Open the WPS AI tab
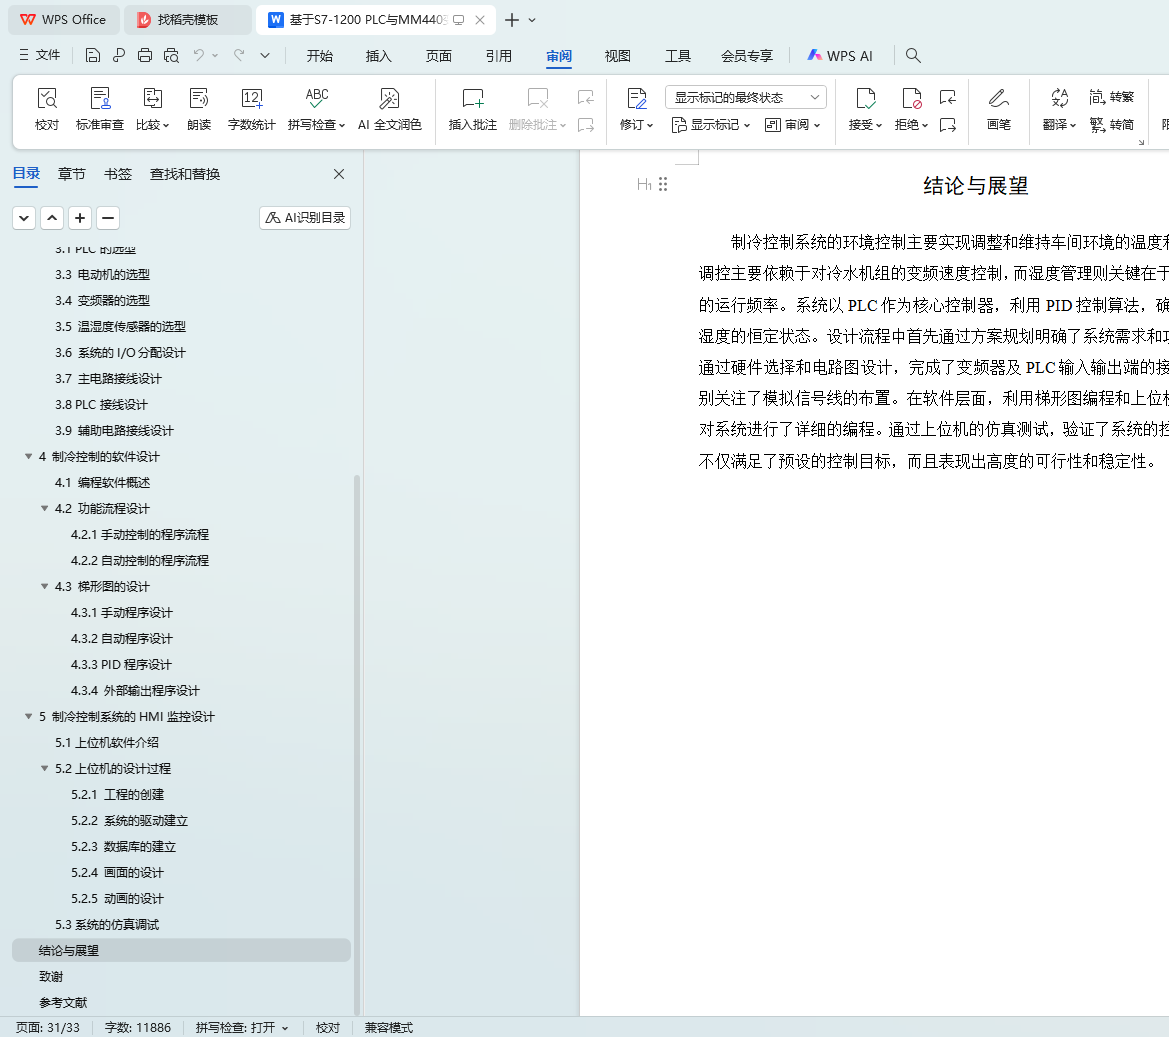1169x1037 pixels. point(840,56)
